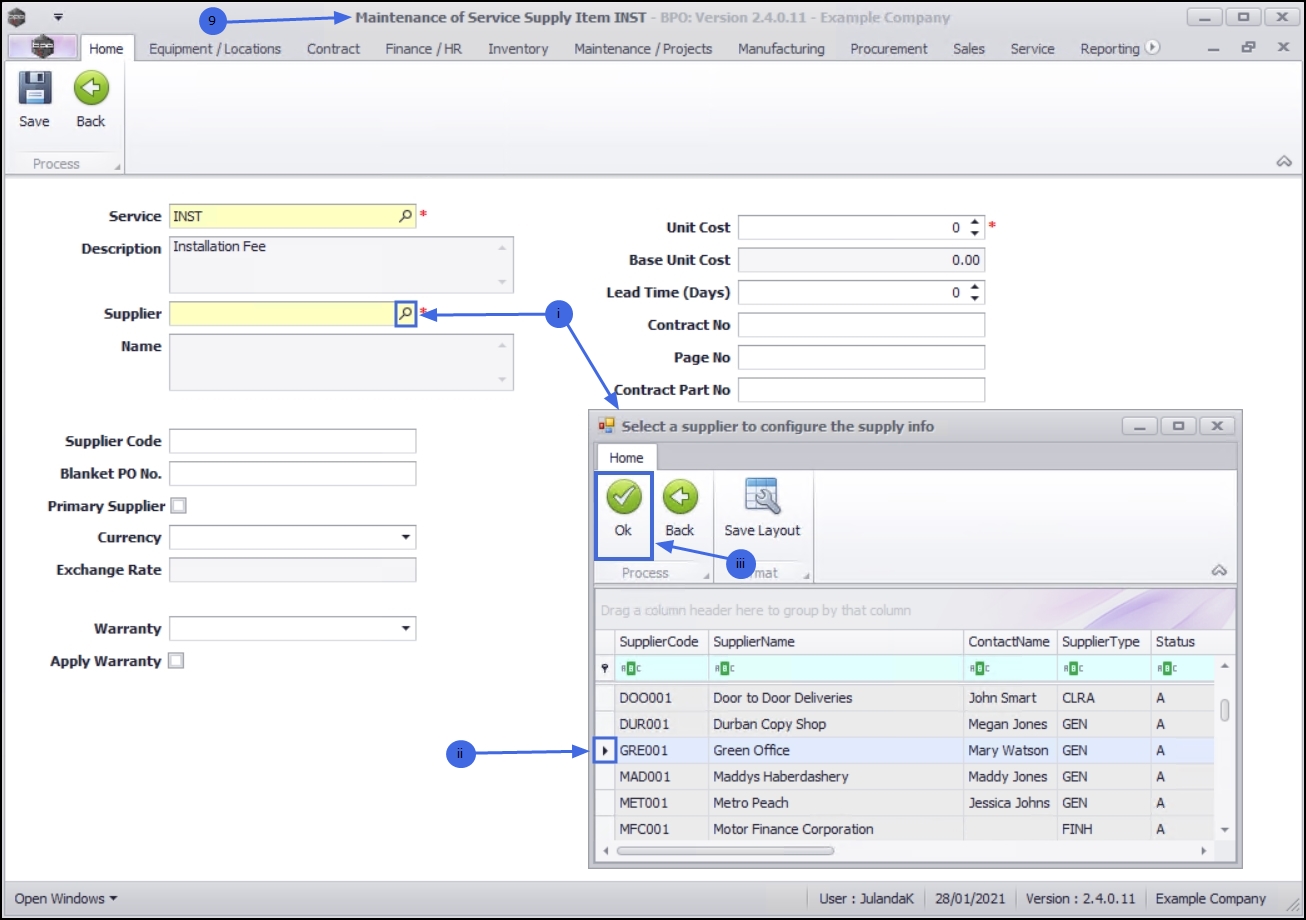Sort by the SupplierCode column header
The height and width of the screenshot is (920, 1306).
click(x=662, y=642)
